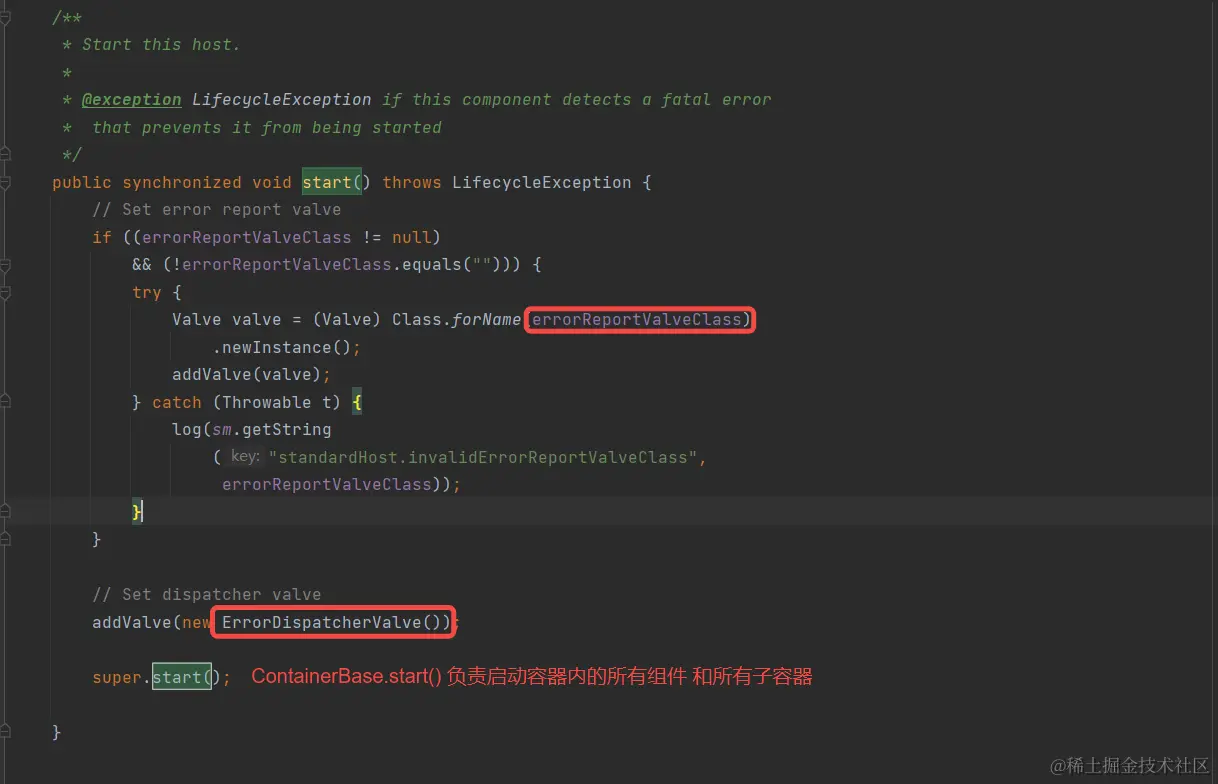Click the 'key:' parameter hint

click(x=245, y=457)
